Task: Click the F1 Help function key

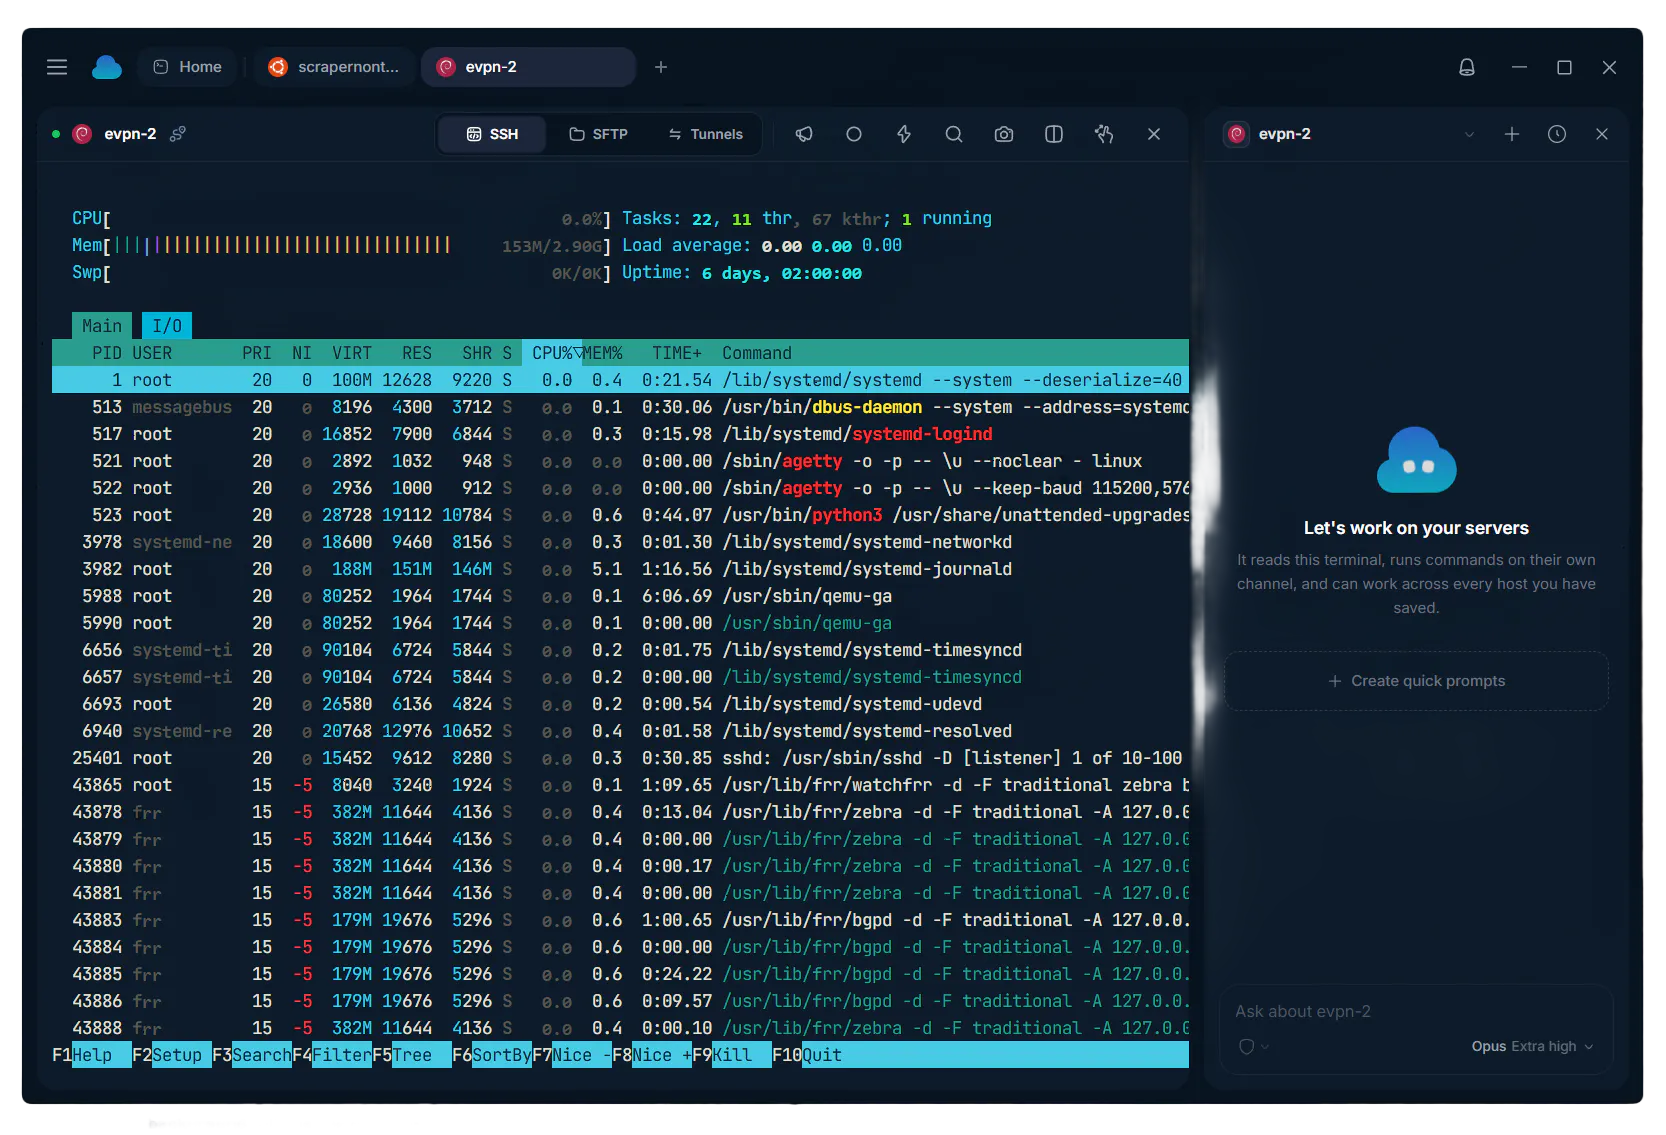Action: pos(92,1055)
